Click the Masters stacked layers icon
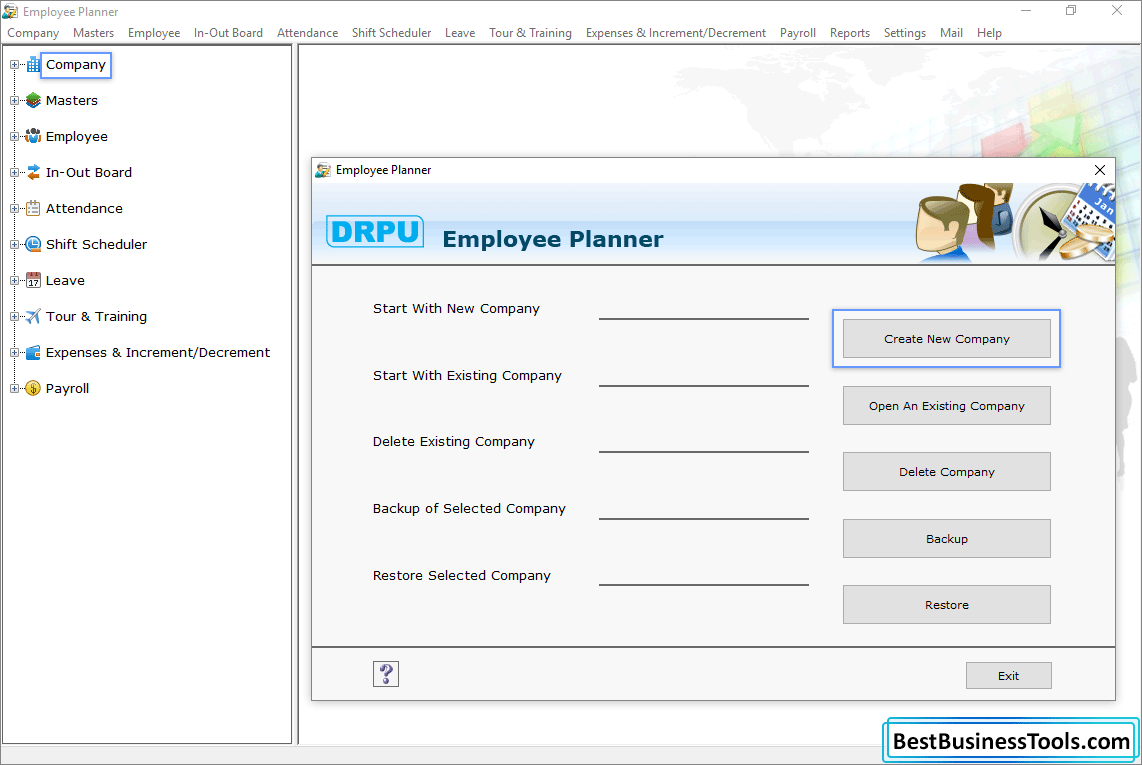The width and height of the screenshot is (1142, 765). [x=34, y=101]
